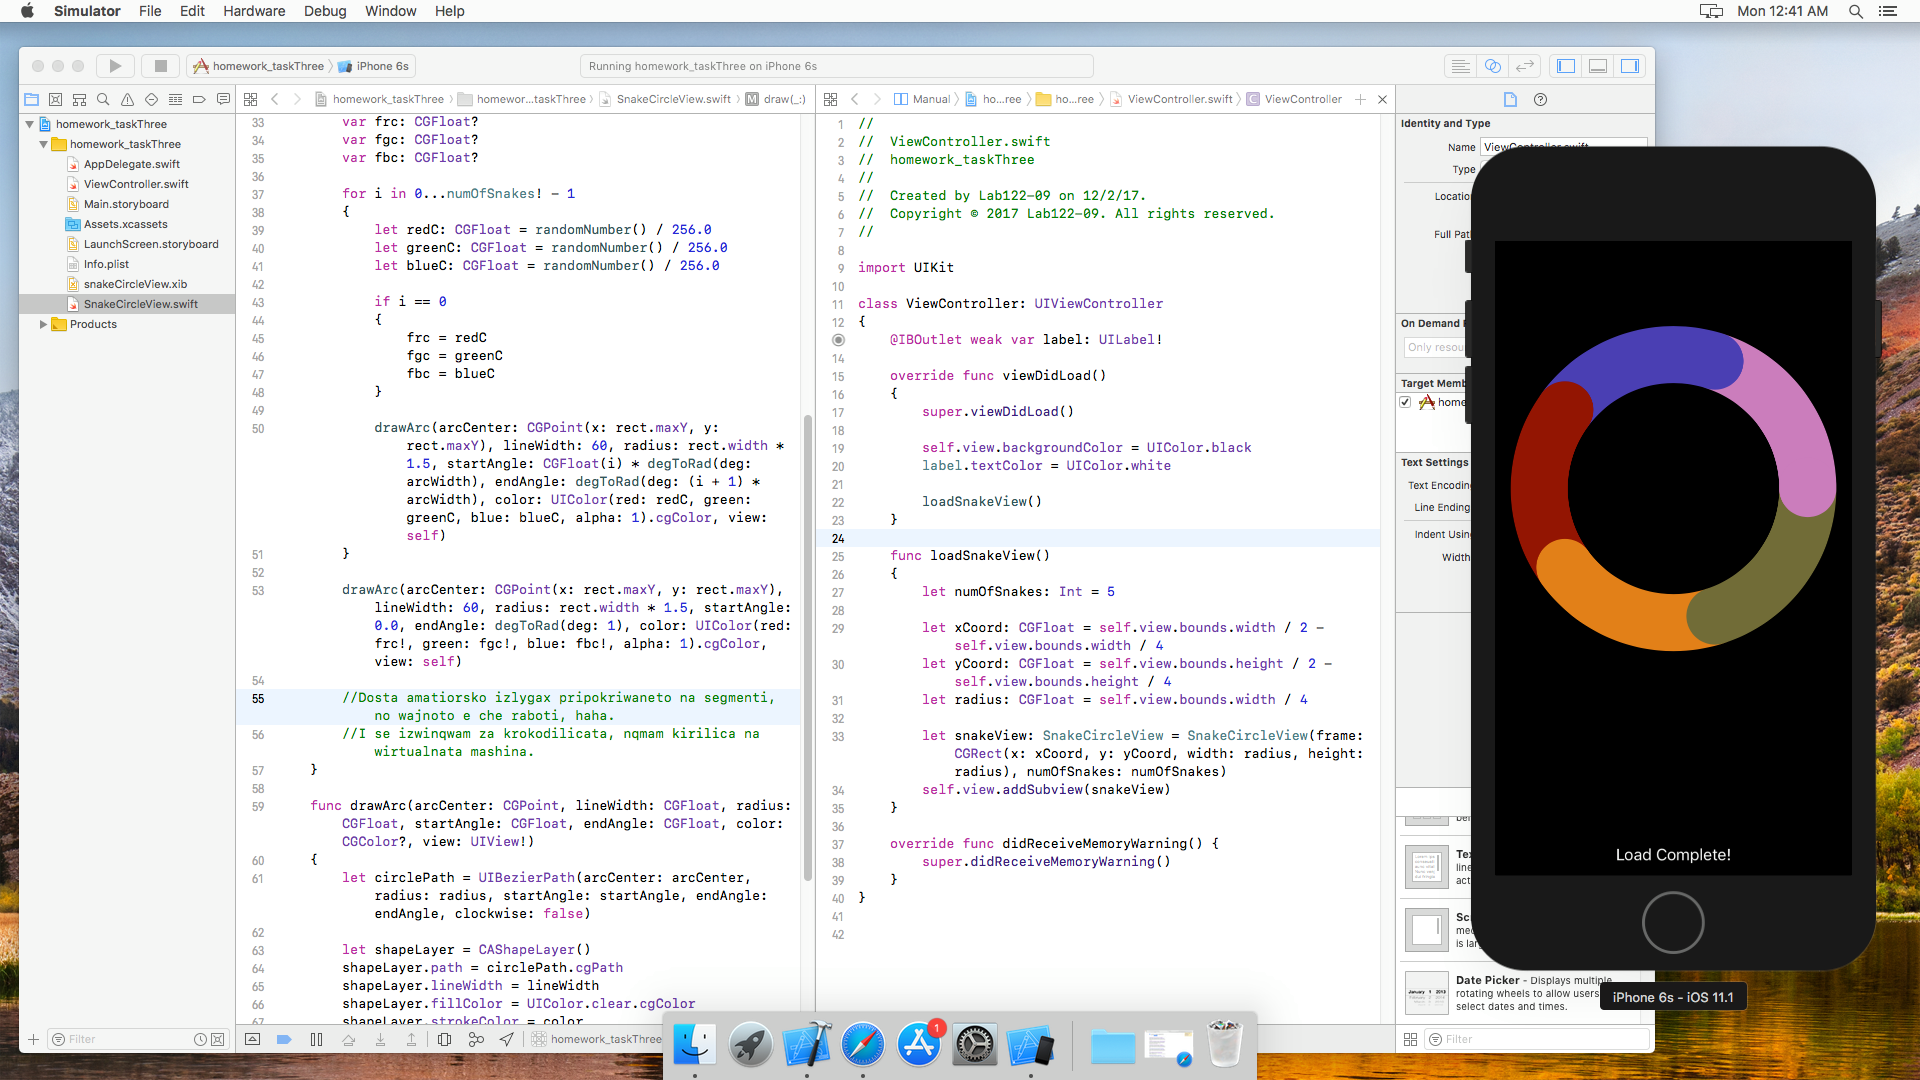Open the iPhone 6s device destination dropdown
The width and height of the screenshot is (1920, 1080).
[x=374, y=66]
